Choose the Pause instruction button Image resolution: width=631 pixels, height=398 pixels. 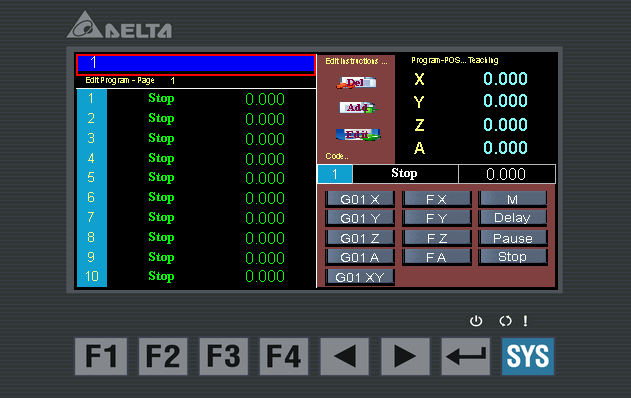tap(512, 238)
